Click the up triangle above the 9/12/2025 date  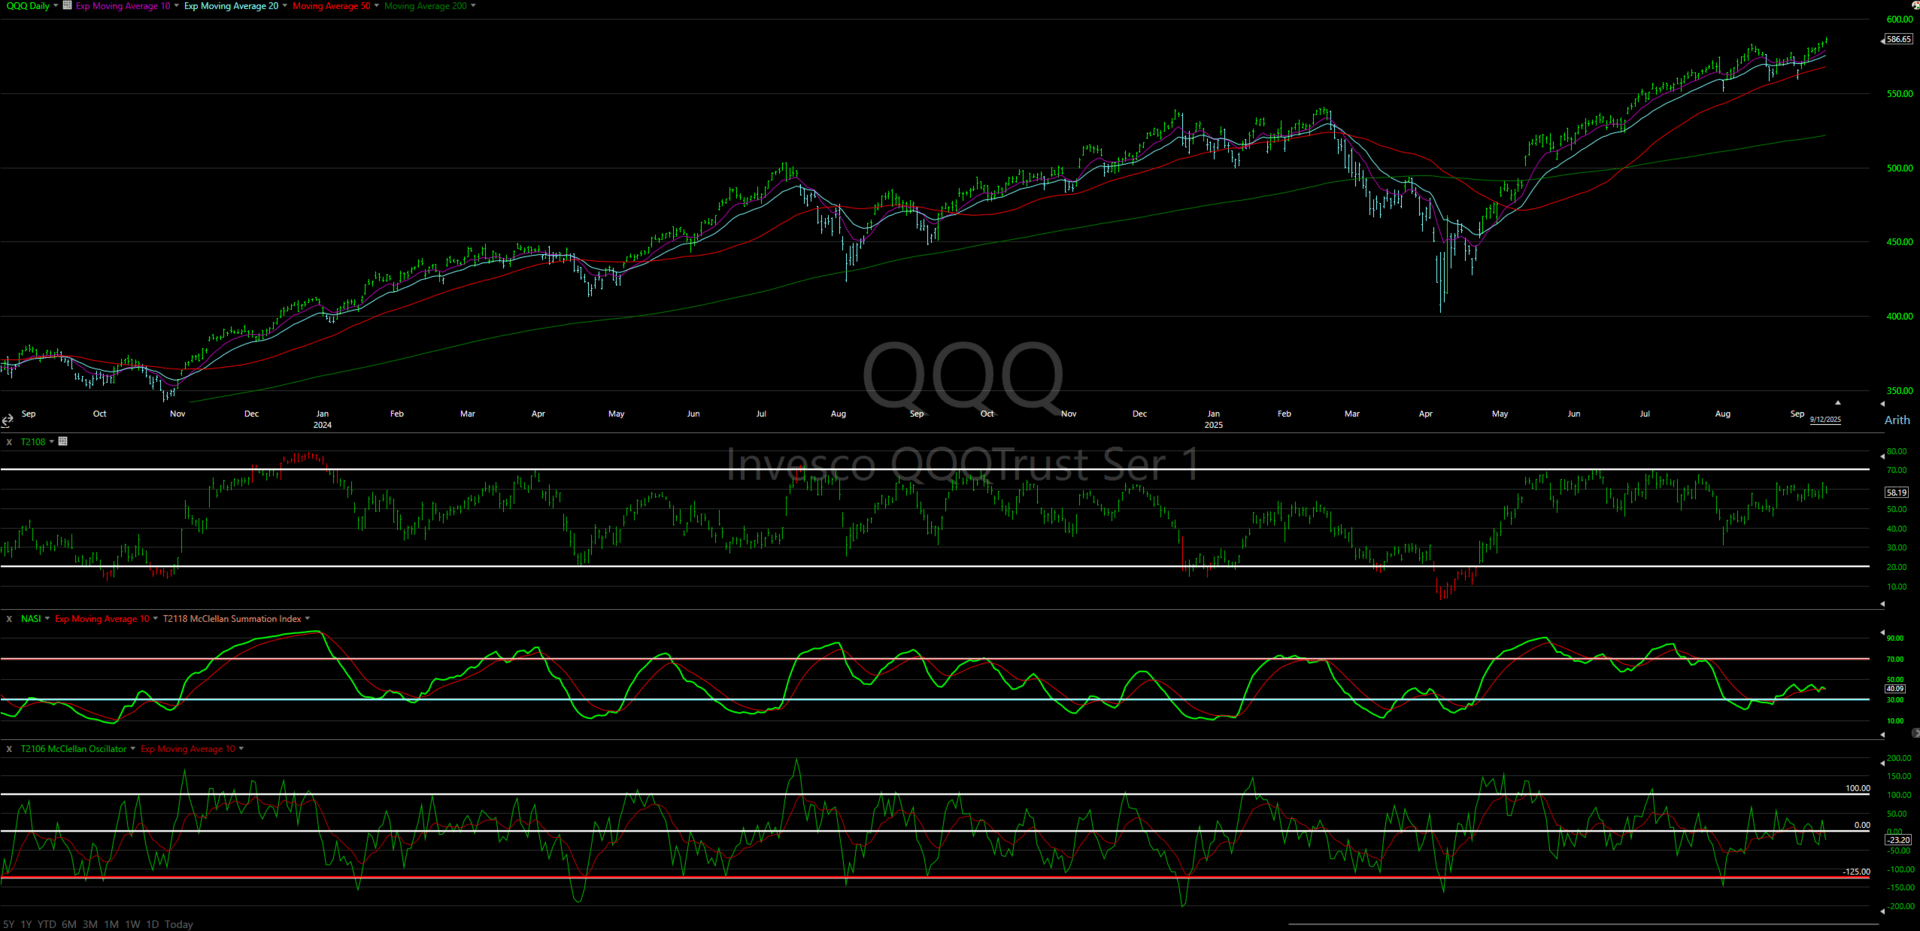coord(1837,403)
